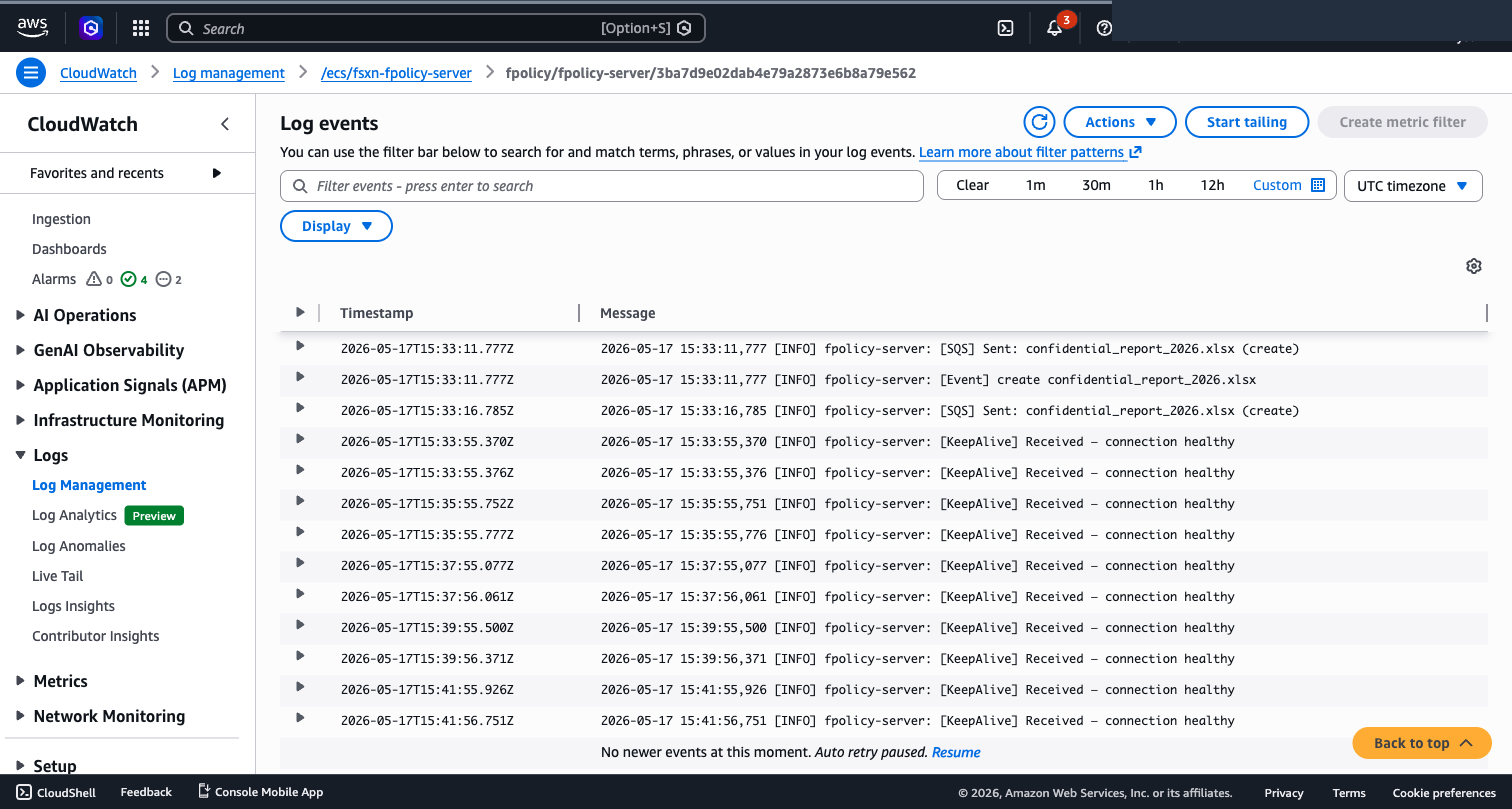The height and width of the screenshot is (809, 1512).
Task: Open the UTC timezone dropdown
Action: (1413, 186)
